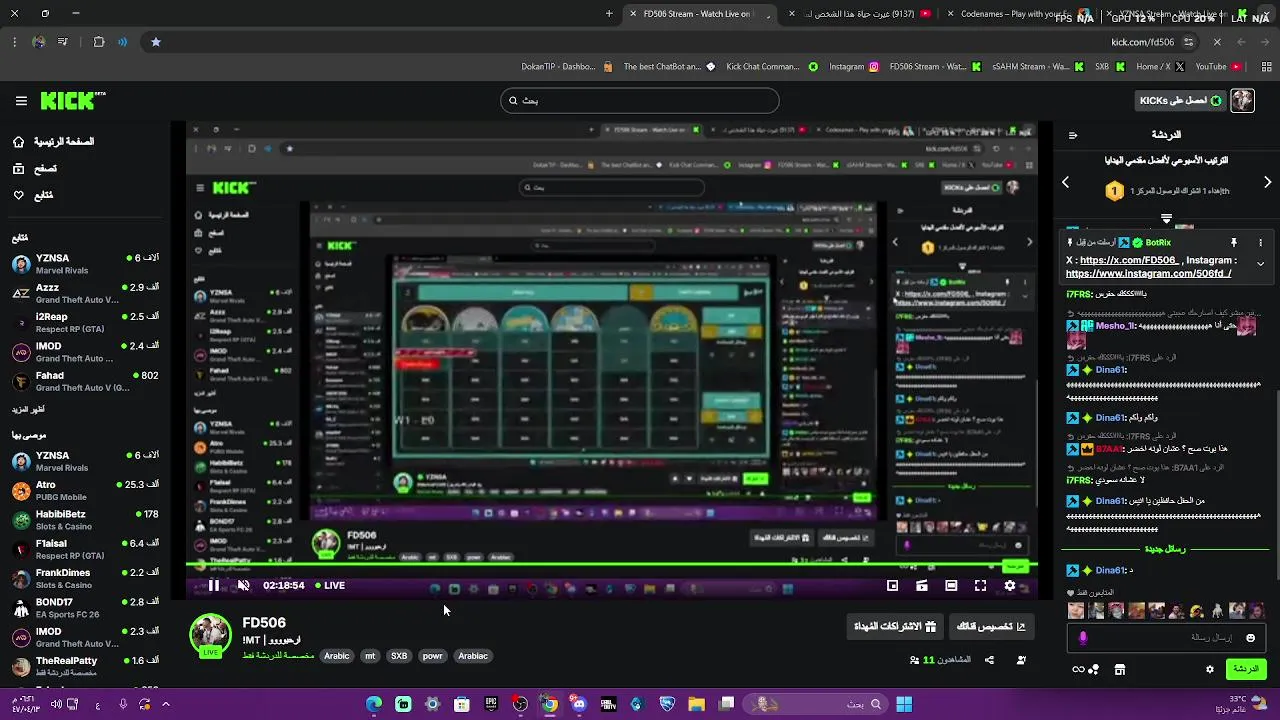Open the Instagram bookmark
The image size is (1280, 720).
pyautogui.click(x=854, y=67)
